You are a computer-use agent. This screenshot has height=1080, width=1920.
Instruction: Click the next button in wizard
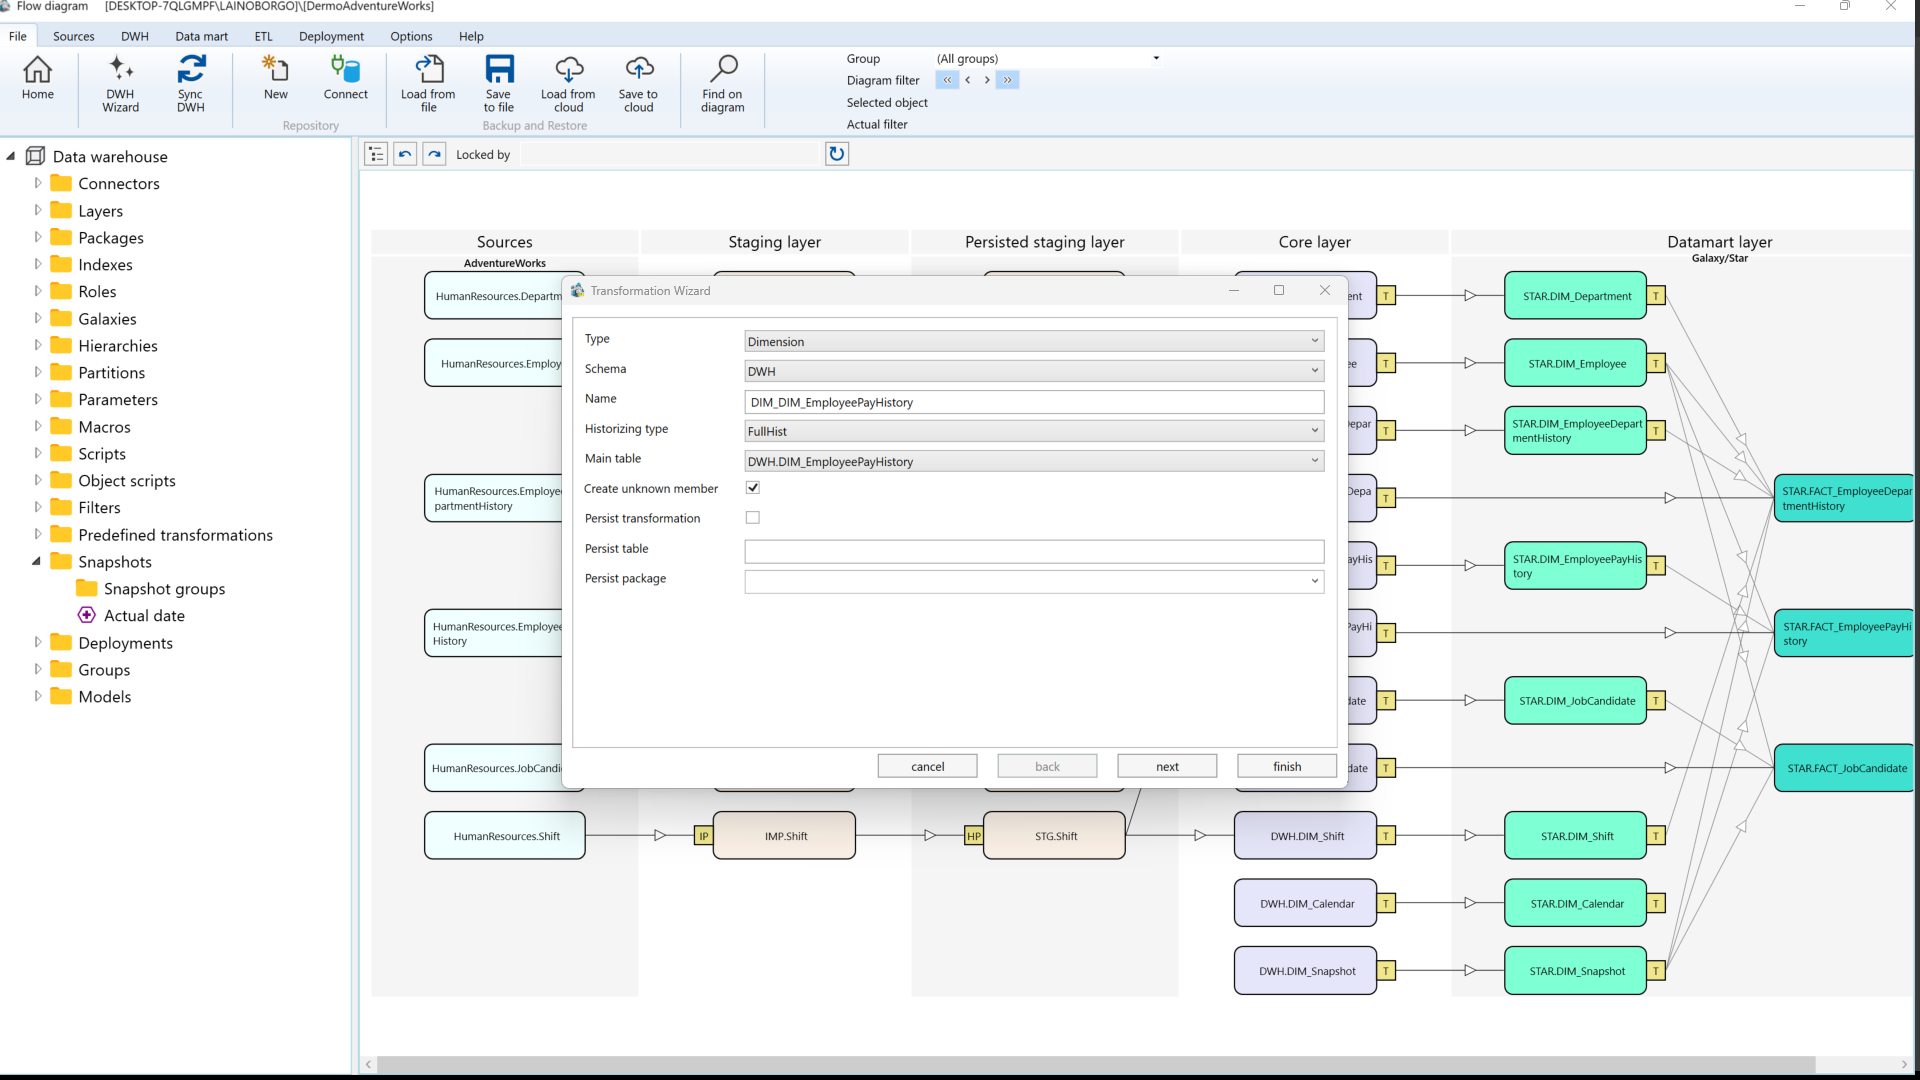point(1167,766)
